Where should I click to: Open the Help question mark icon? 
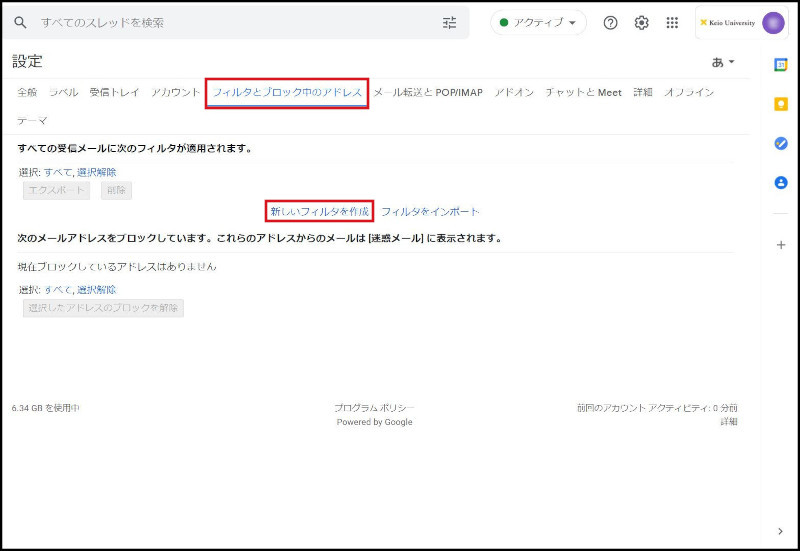(610, 22)
